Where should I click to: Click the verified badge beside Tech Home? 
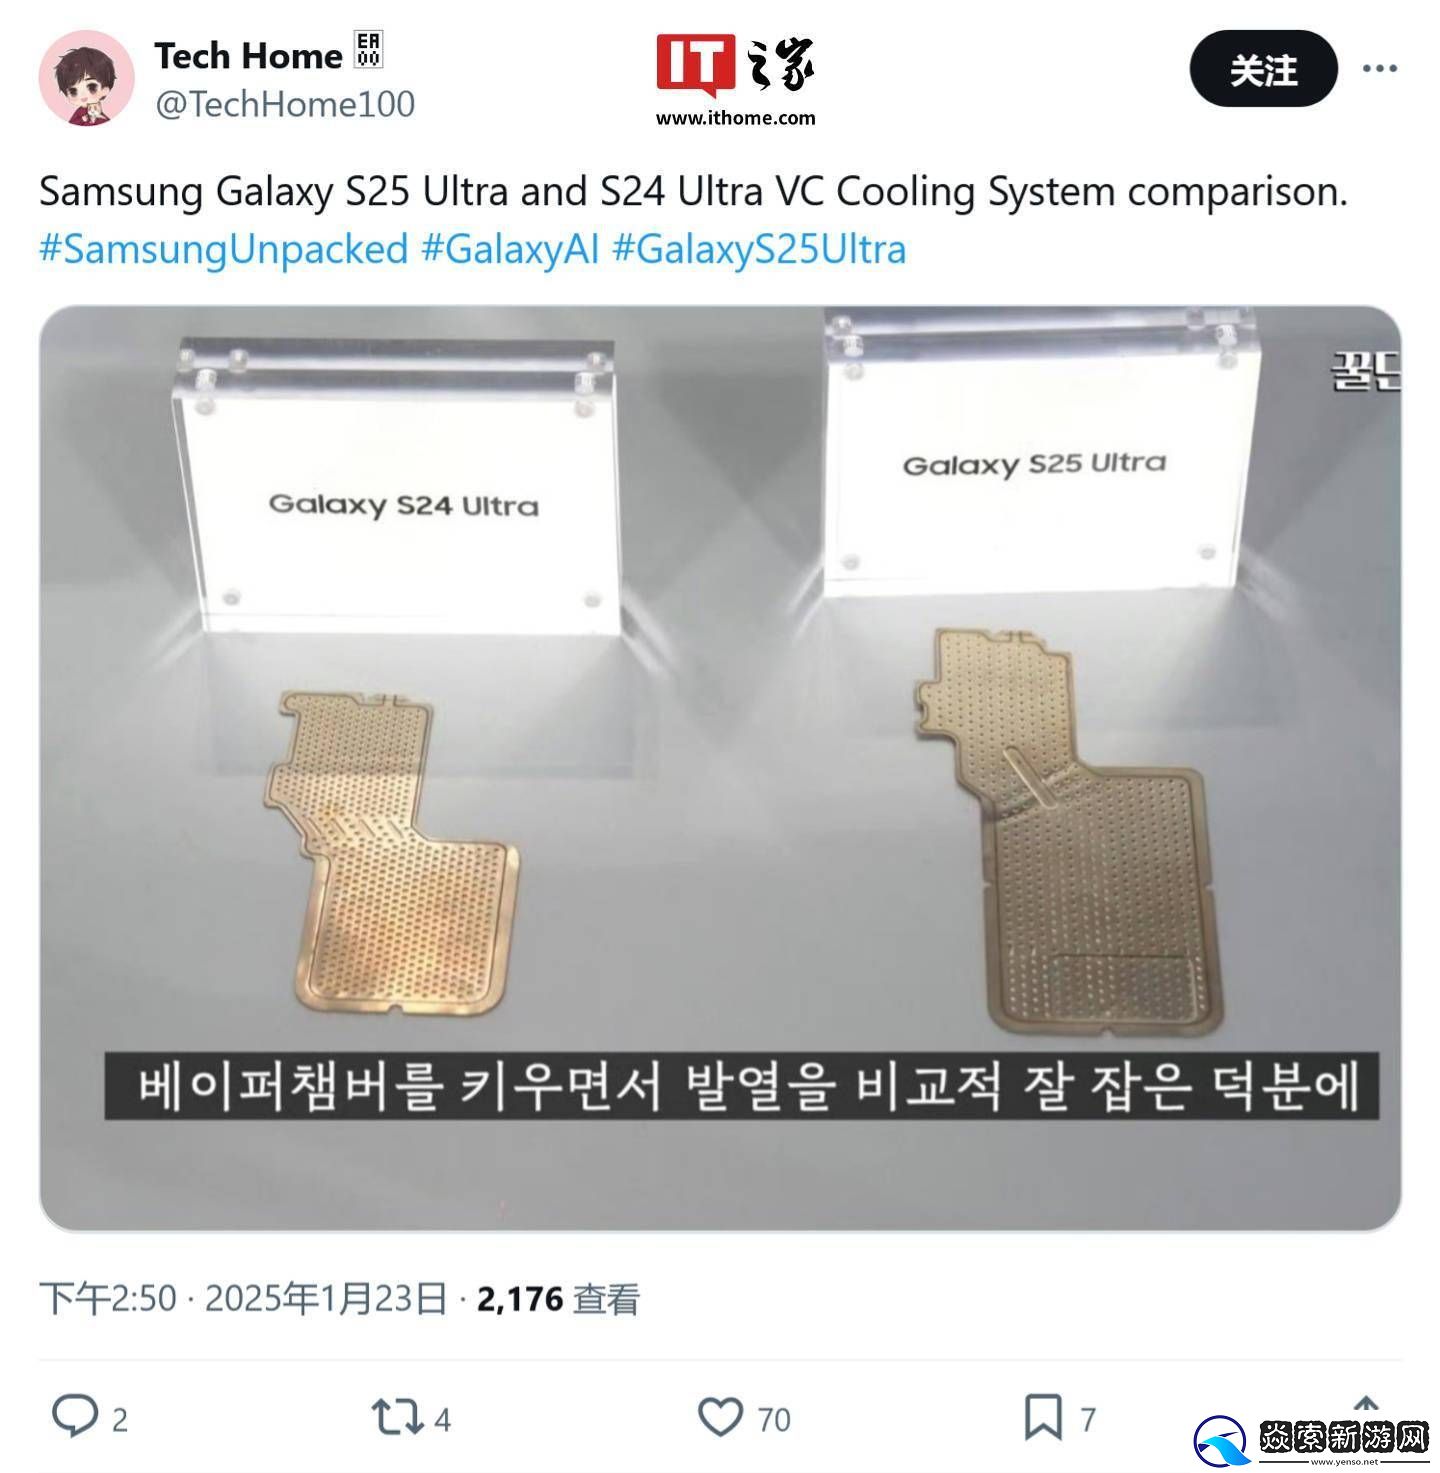pos(369,50)
